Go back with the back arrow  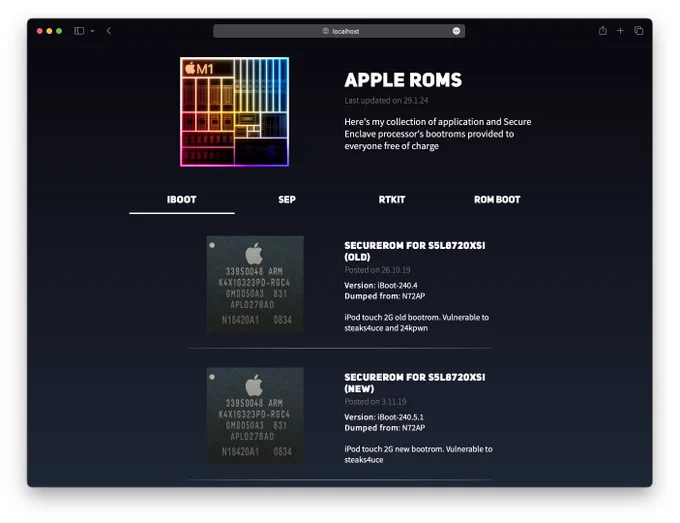point(109,31)
